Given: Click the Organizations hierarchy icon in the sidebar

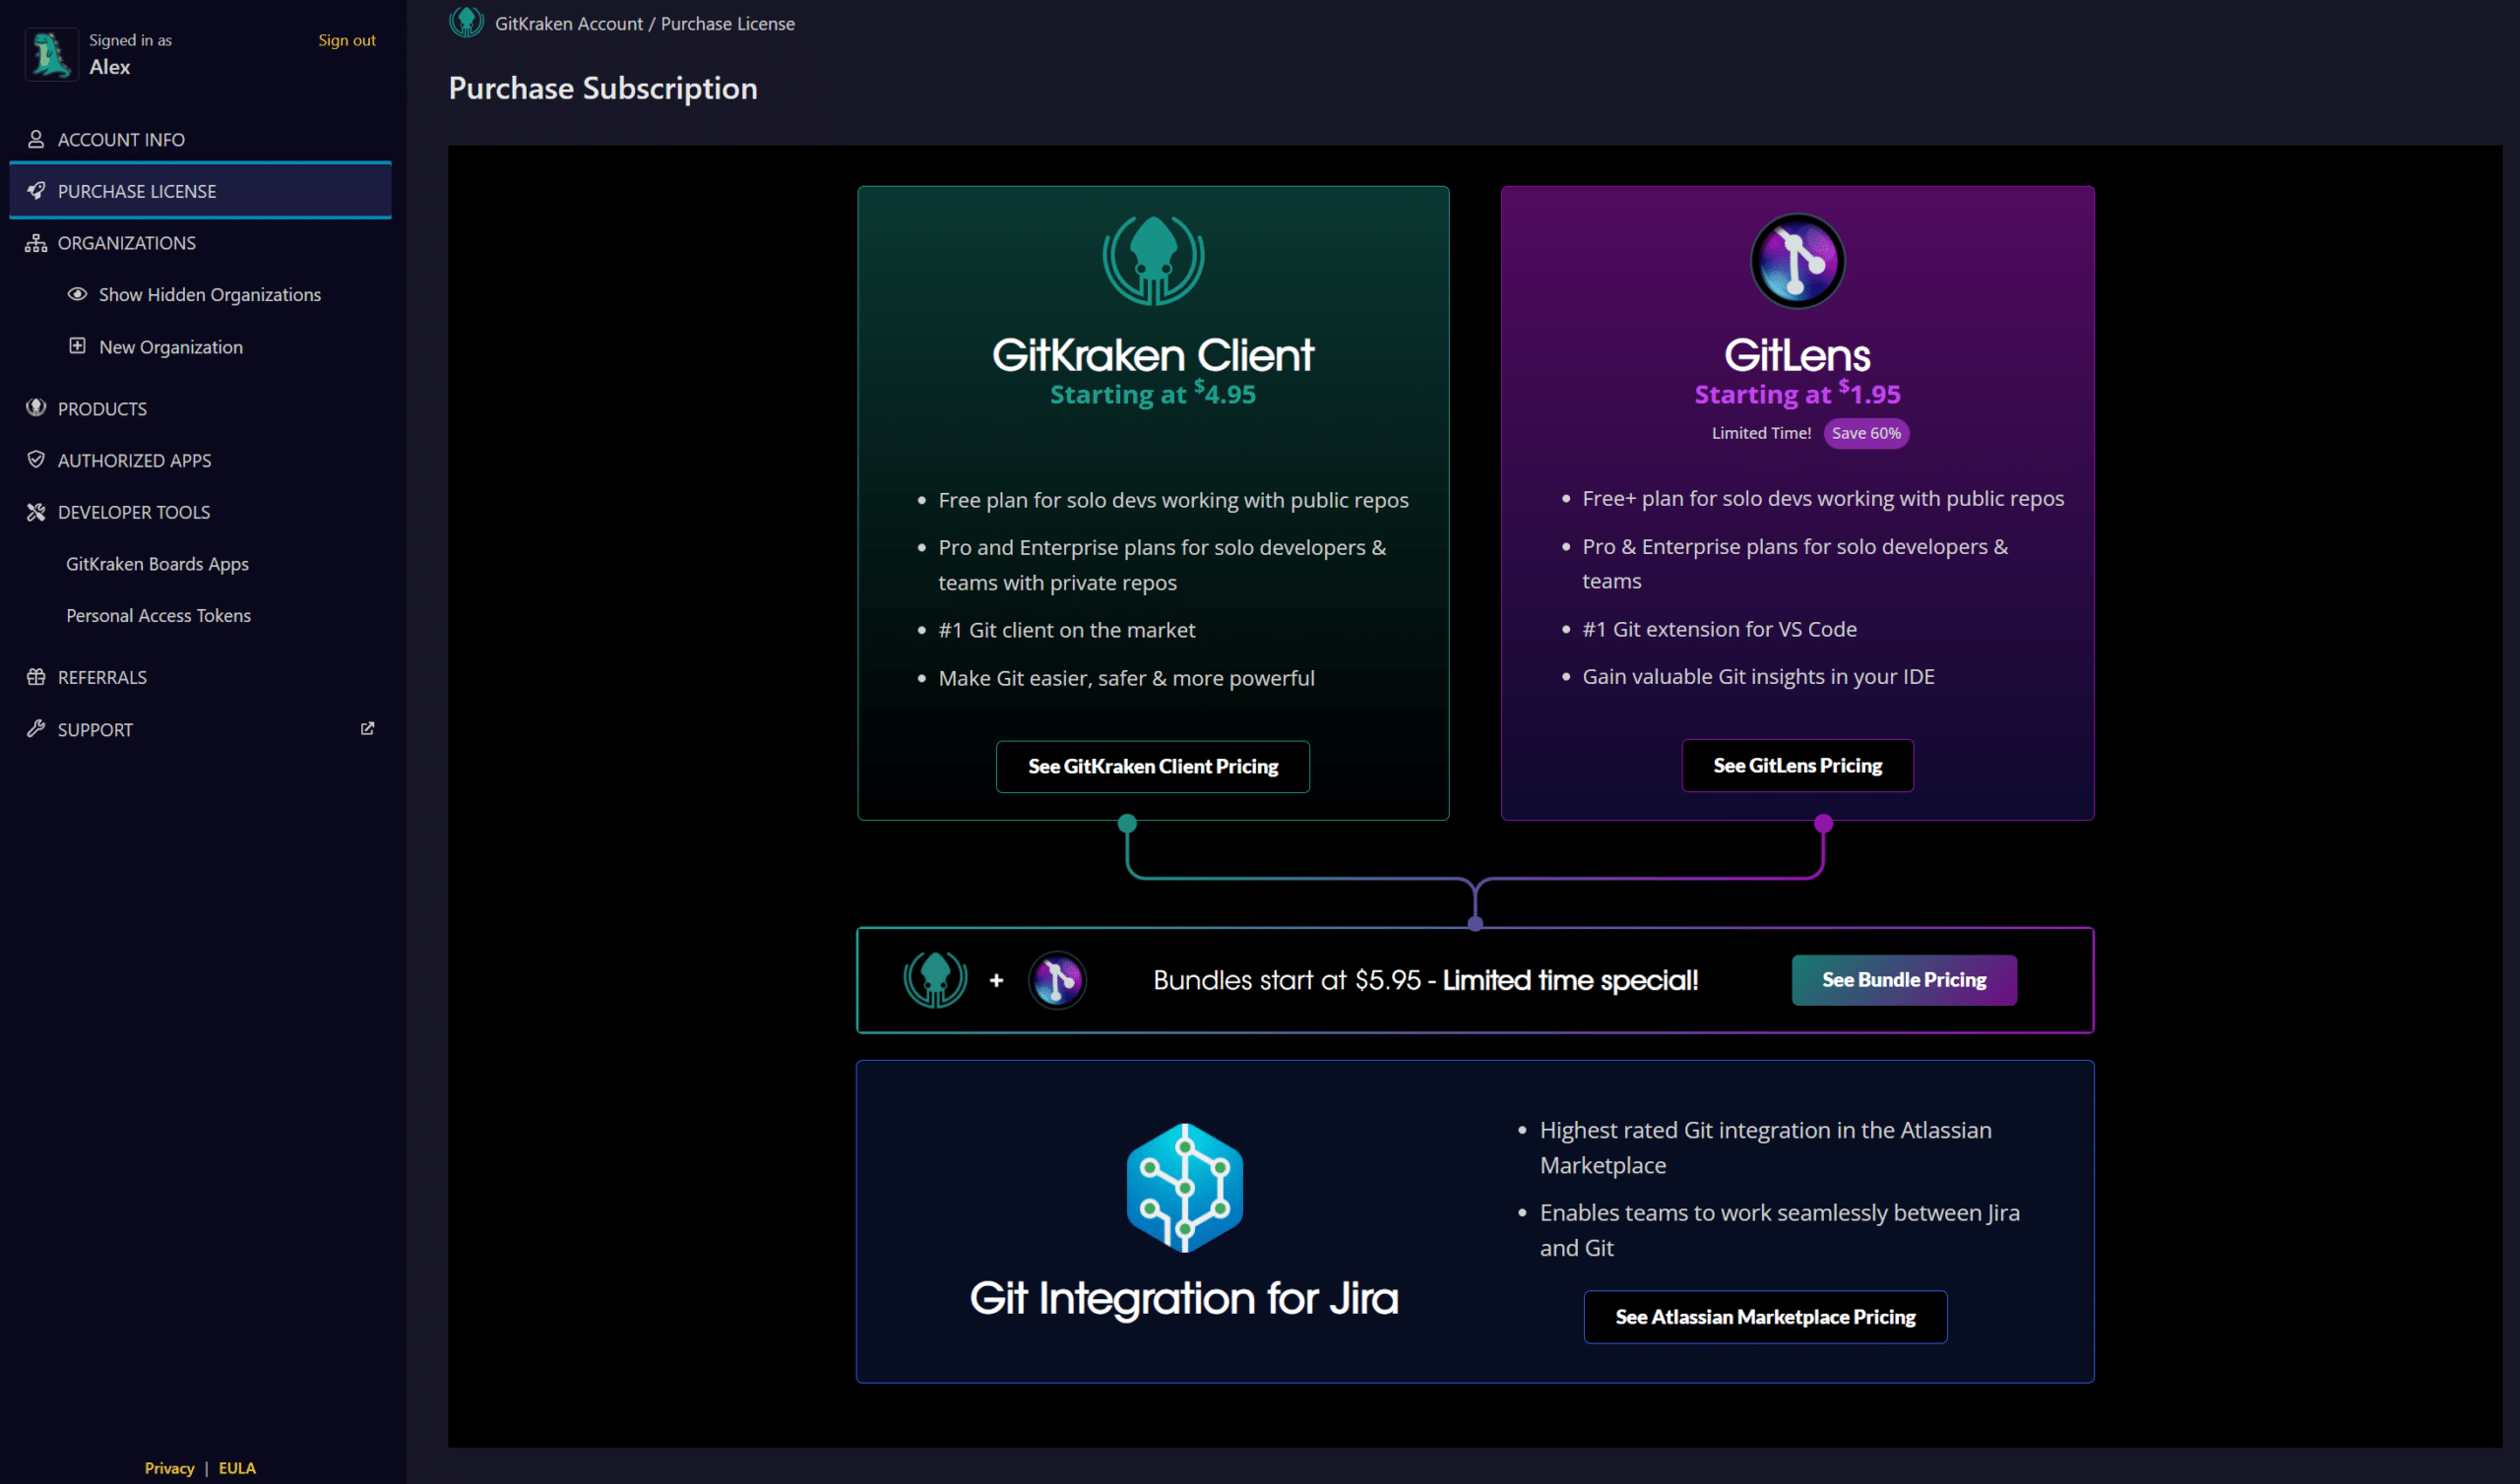Looking at the screenshot, I should coord(36,243).
